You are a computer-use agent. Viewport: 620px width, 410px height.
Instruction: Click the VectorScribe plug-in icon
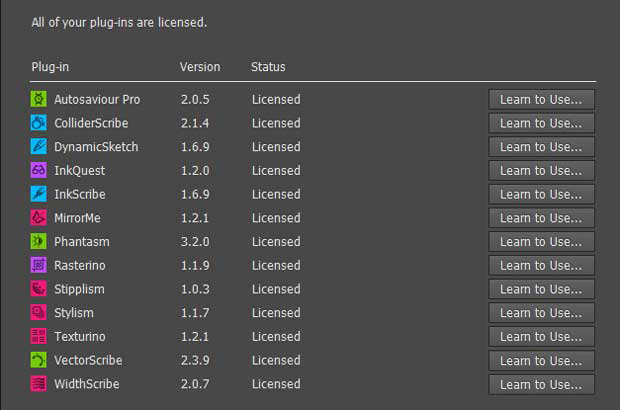click(39, 360)
